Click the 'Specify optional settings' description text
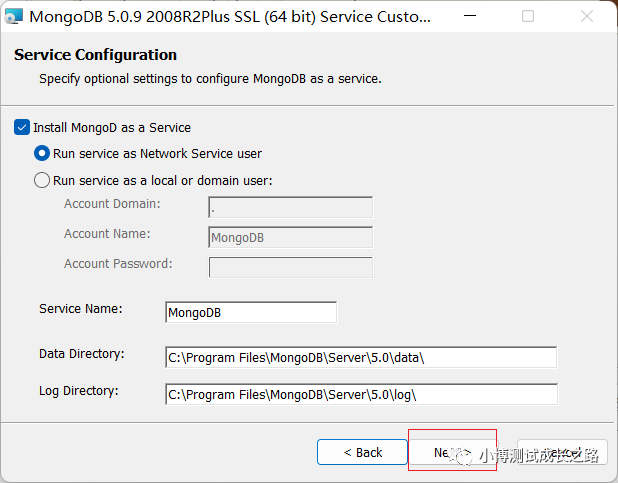 tap(210, 79)
